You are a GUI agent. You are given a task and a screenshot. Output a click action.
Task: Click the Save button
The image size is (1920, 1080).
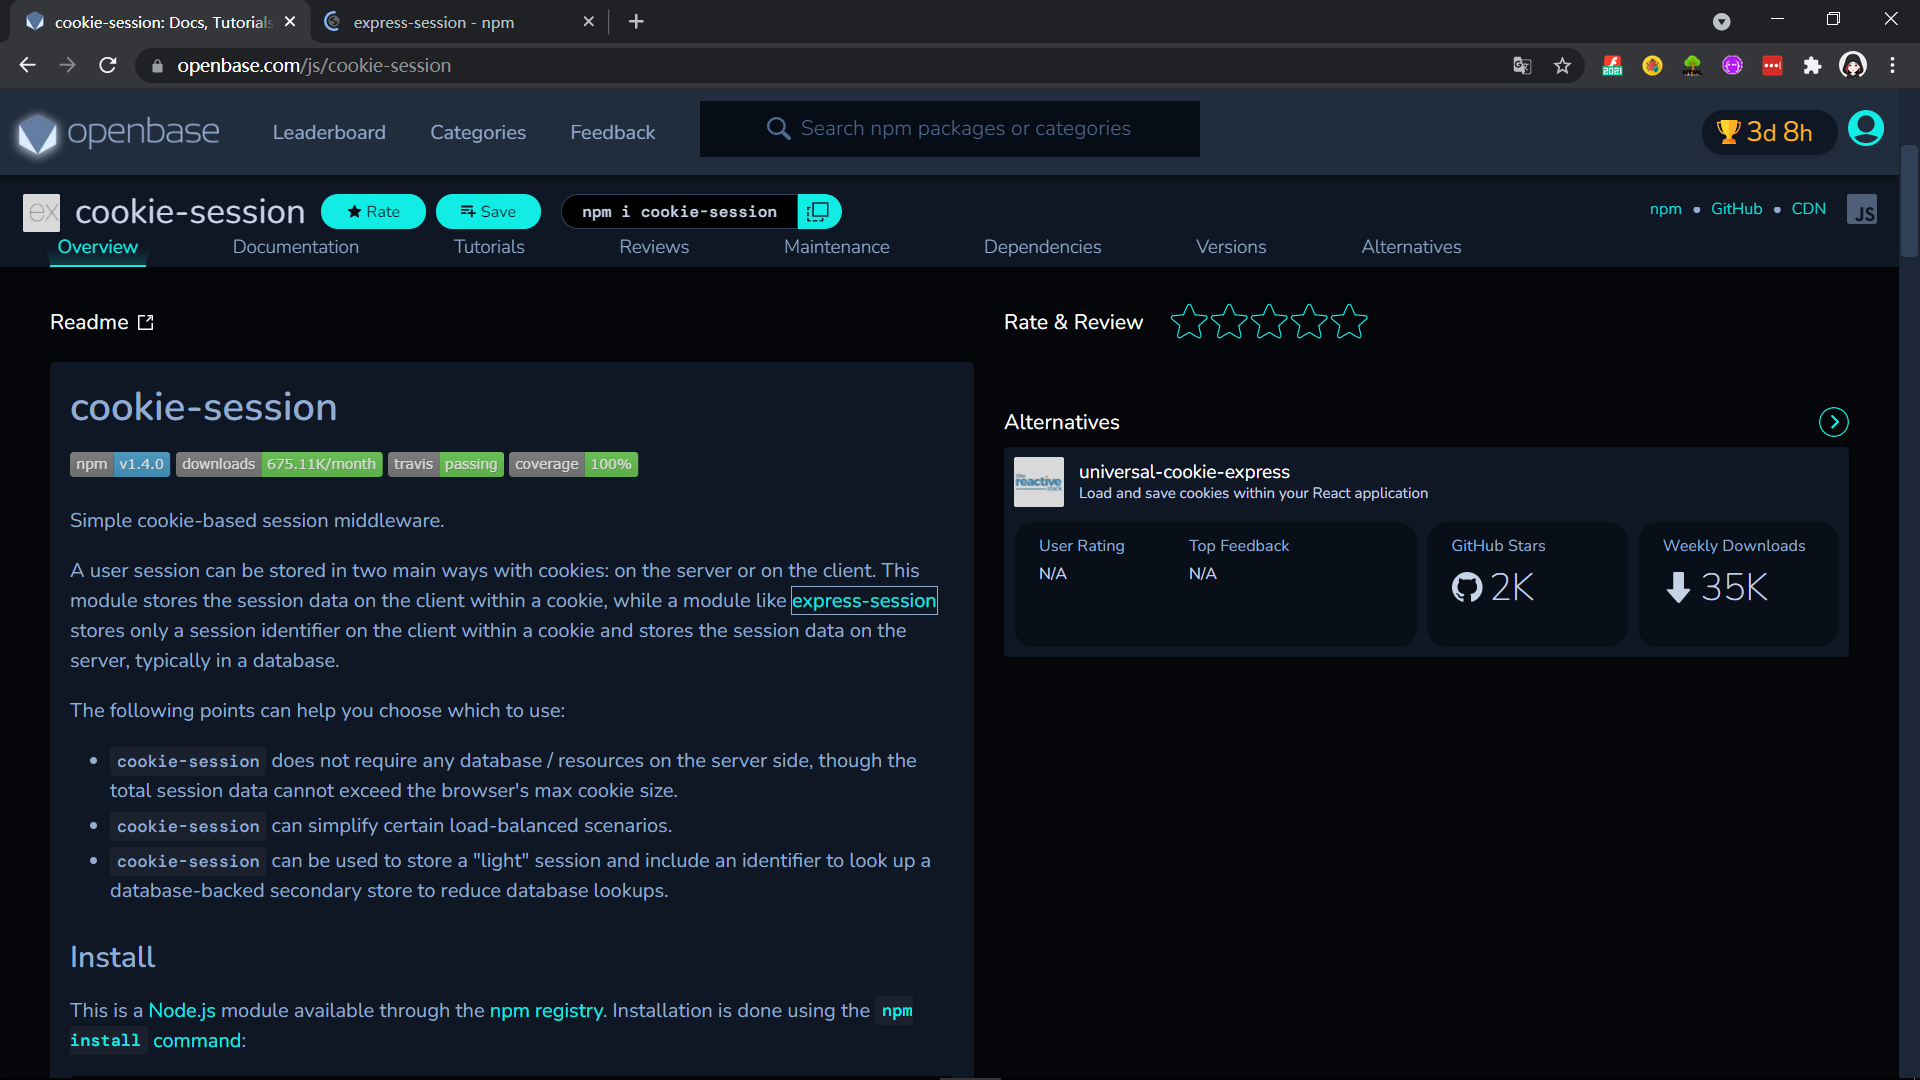pyautogui.click(x=488, y=212)
